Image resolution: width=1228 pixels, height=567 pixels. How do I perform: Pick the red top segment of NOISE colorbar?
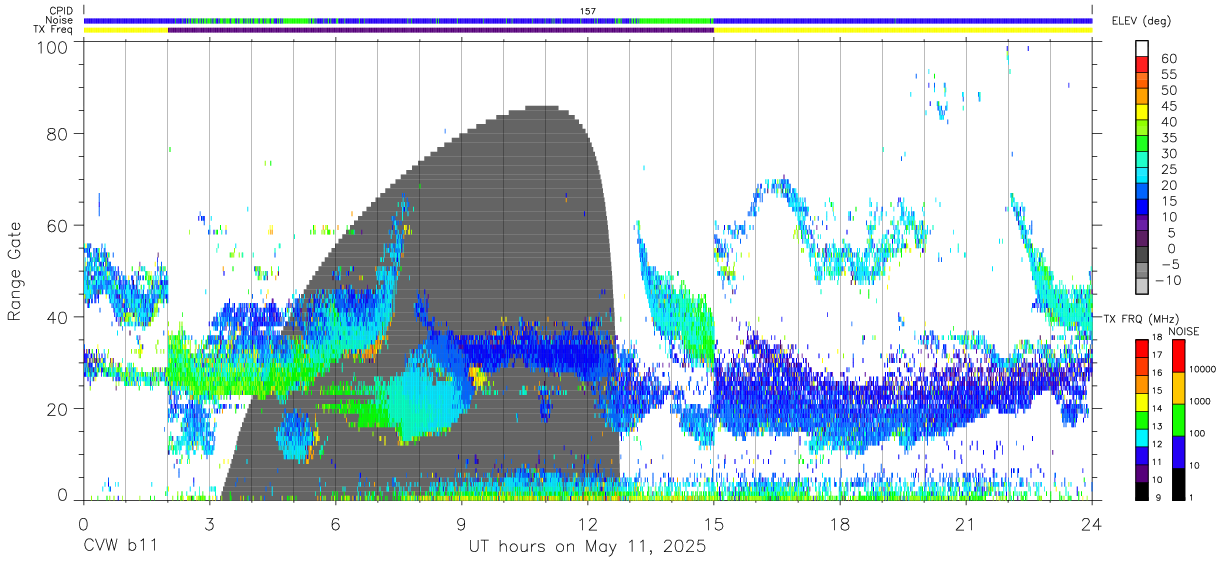1178,355
